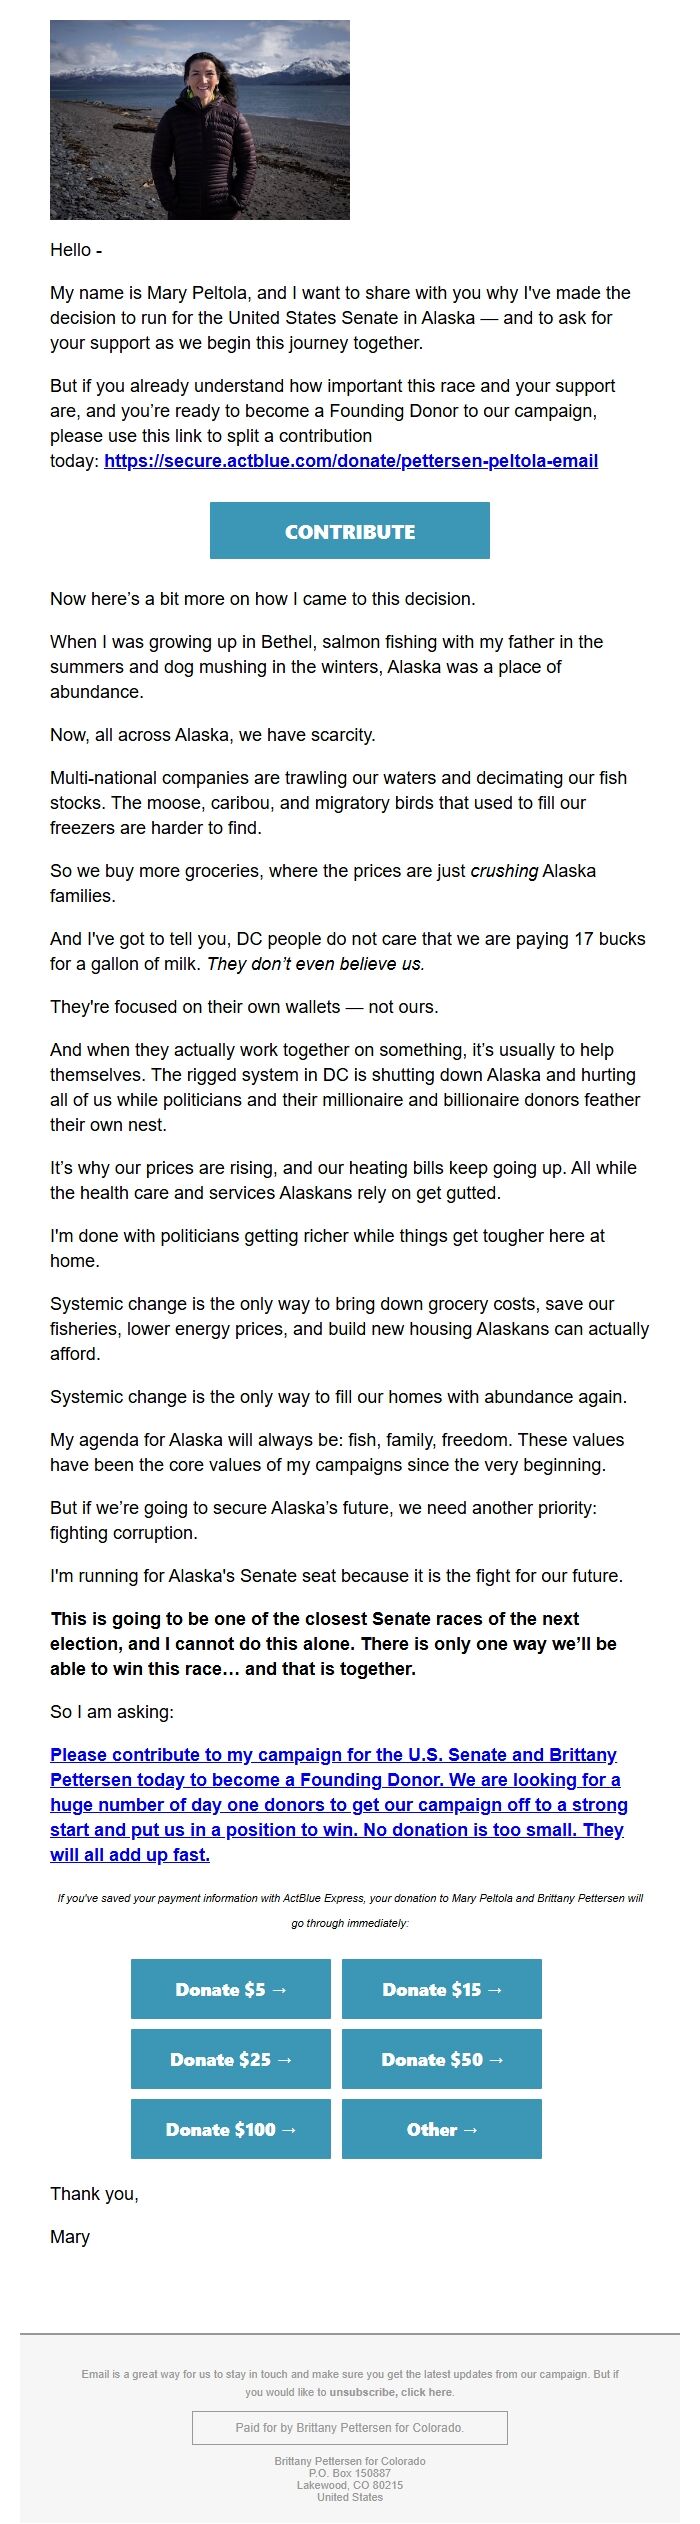700x2524 pixels.
Task: Click the Hello greeting line
Action: [x=76, y=250]
